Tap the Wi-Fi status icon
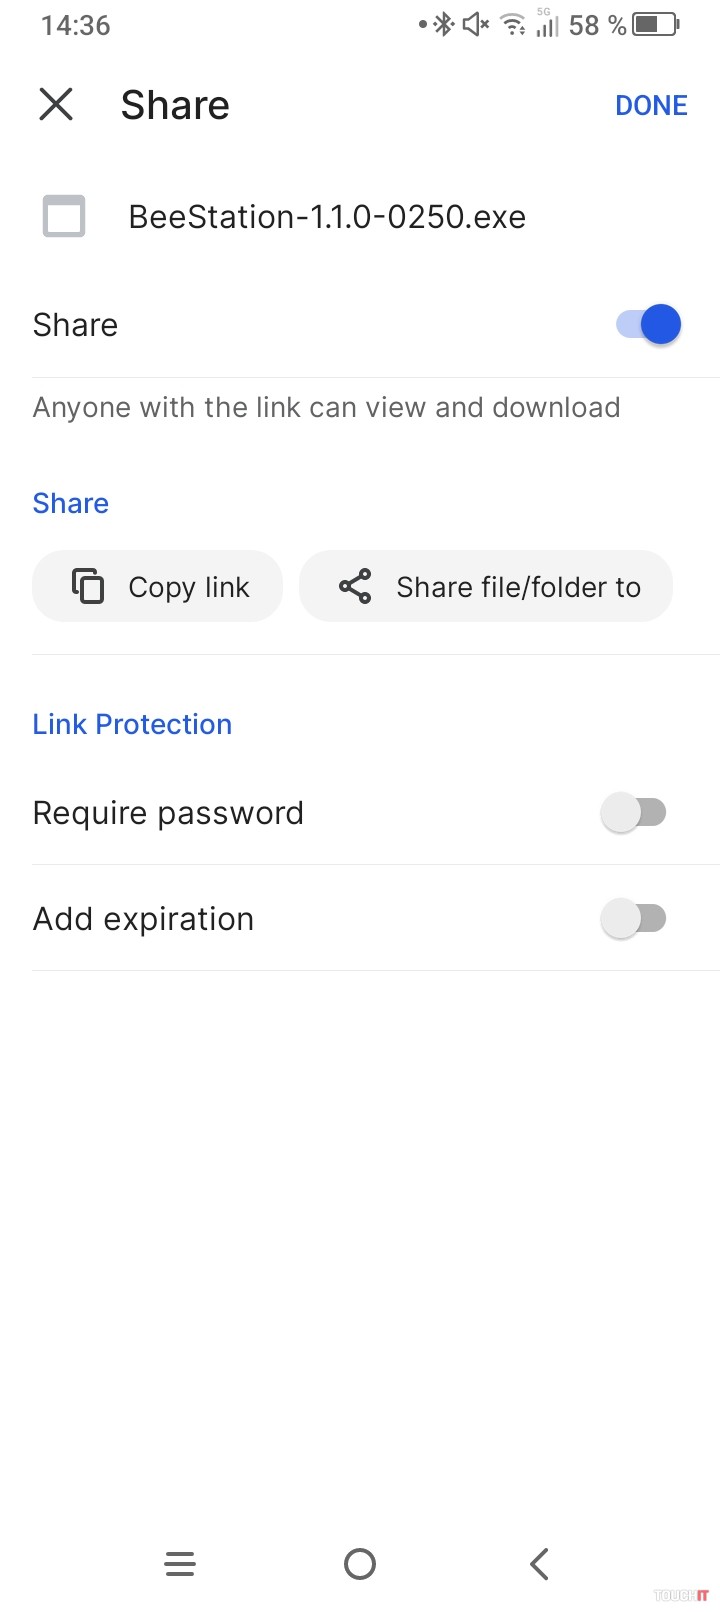The height and width of the screenshot is (1612, 720). pos(513,24)
